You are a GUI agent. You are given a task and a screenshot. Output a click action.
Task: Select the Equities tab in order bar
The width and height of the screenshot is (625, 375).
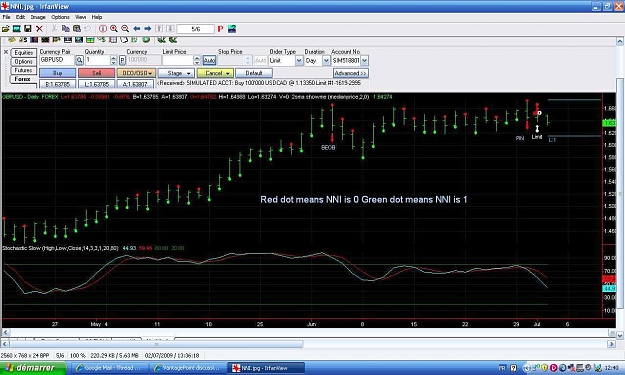[24, 53]
